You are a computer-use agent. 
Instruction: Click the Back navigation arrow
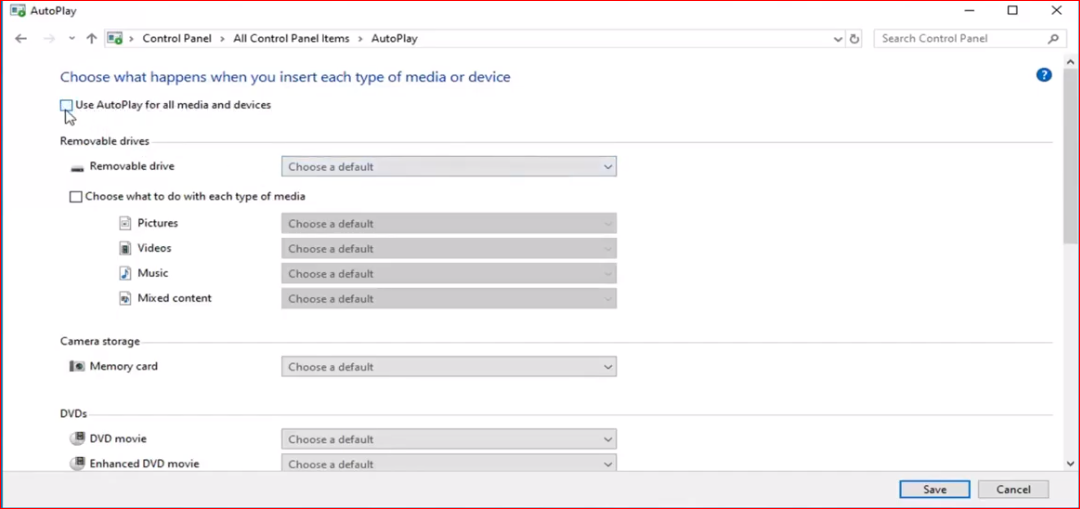point(21,39)
